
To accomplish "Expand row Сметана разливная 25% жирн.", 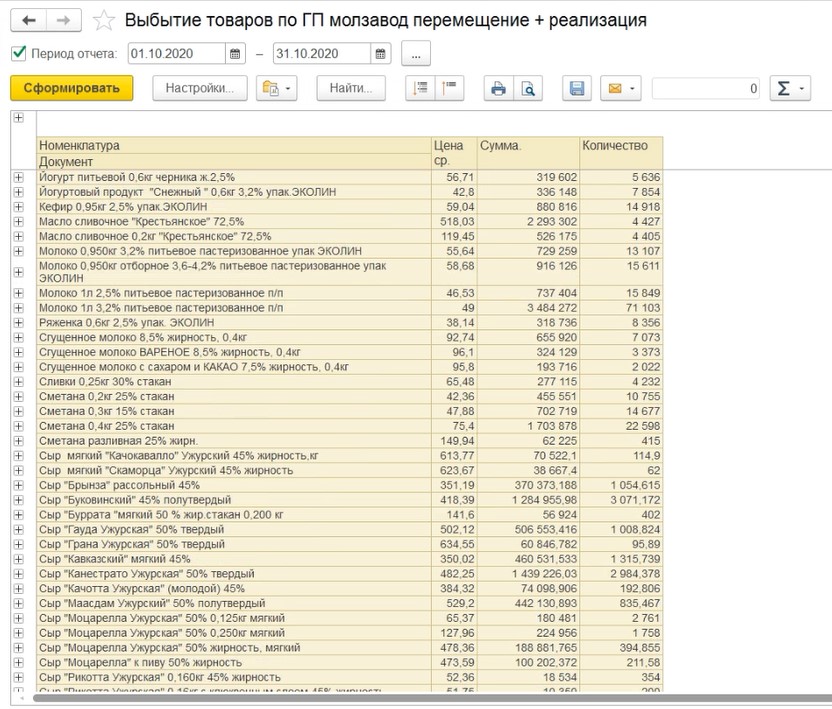I will click(19, 441).
